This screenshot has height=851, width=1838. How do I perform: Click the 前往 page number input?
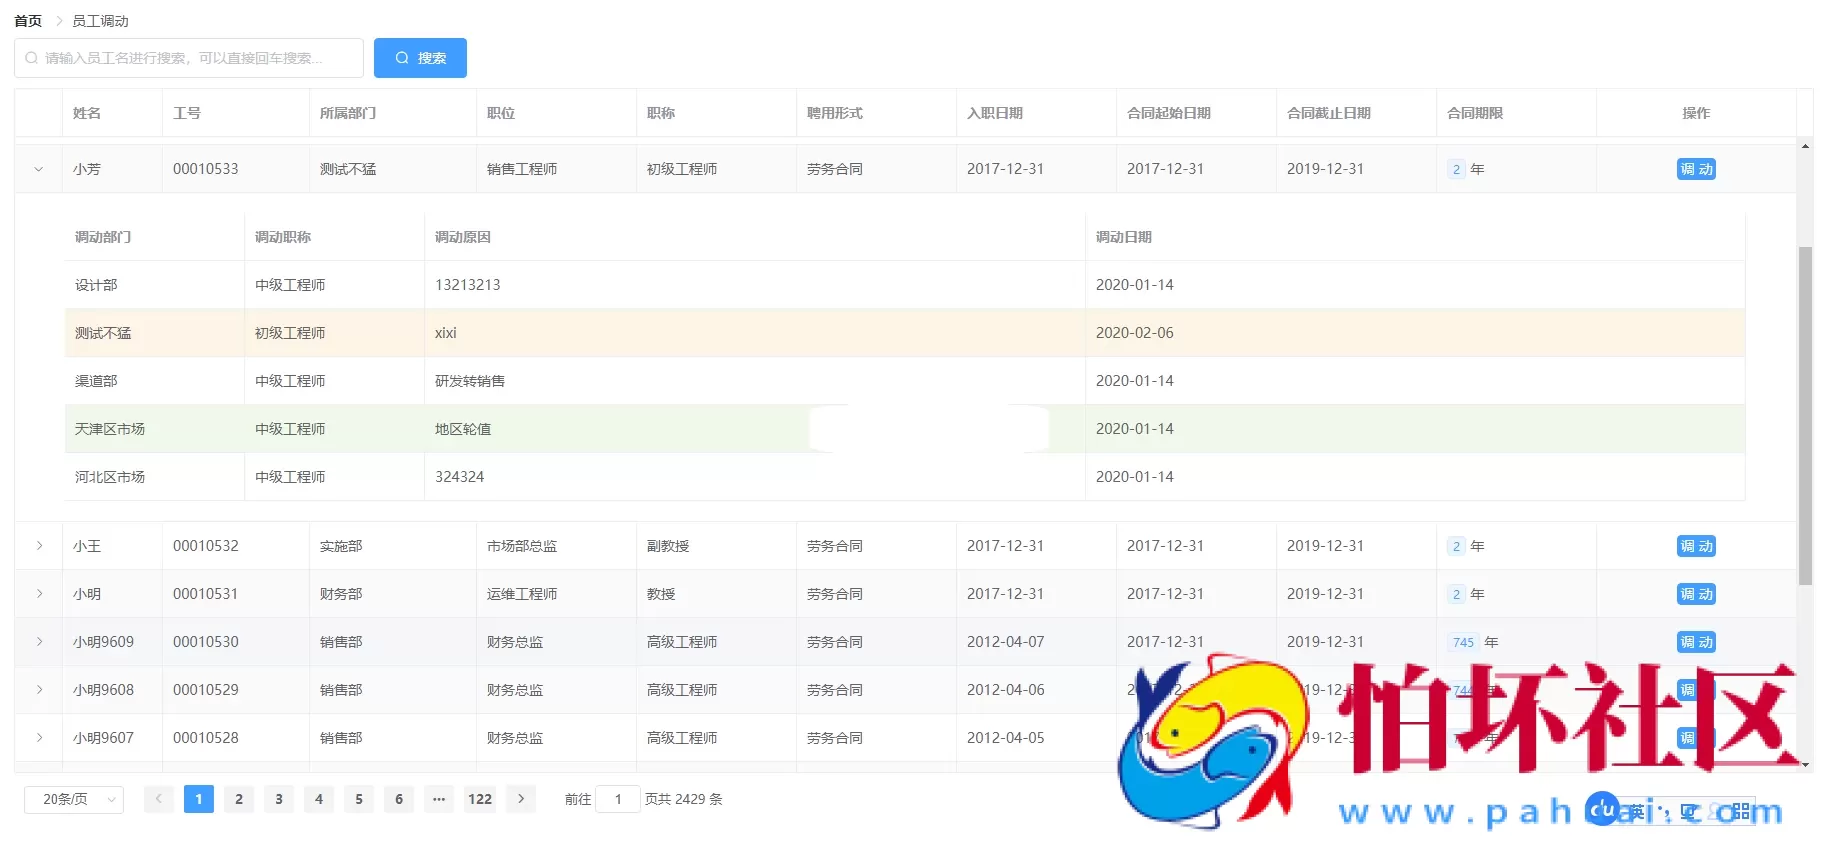coord(618,799)
